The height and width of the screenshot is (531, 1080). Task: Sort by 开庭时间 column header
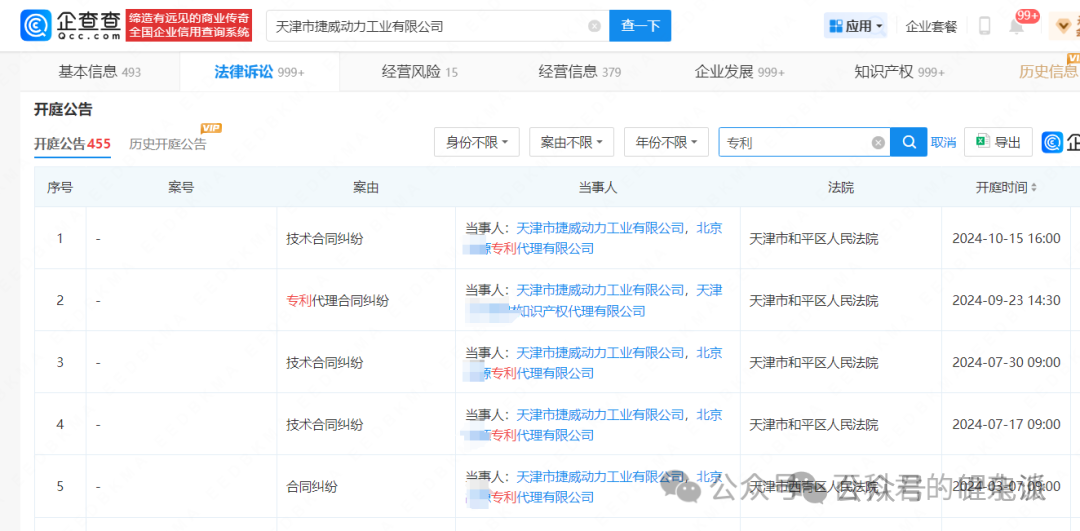click(x=1006, y=187)
